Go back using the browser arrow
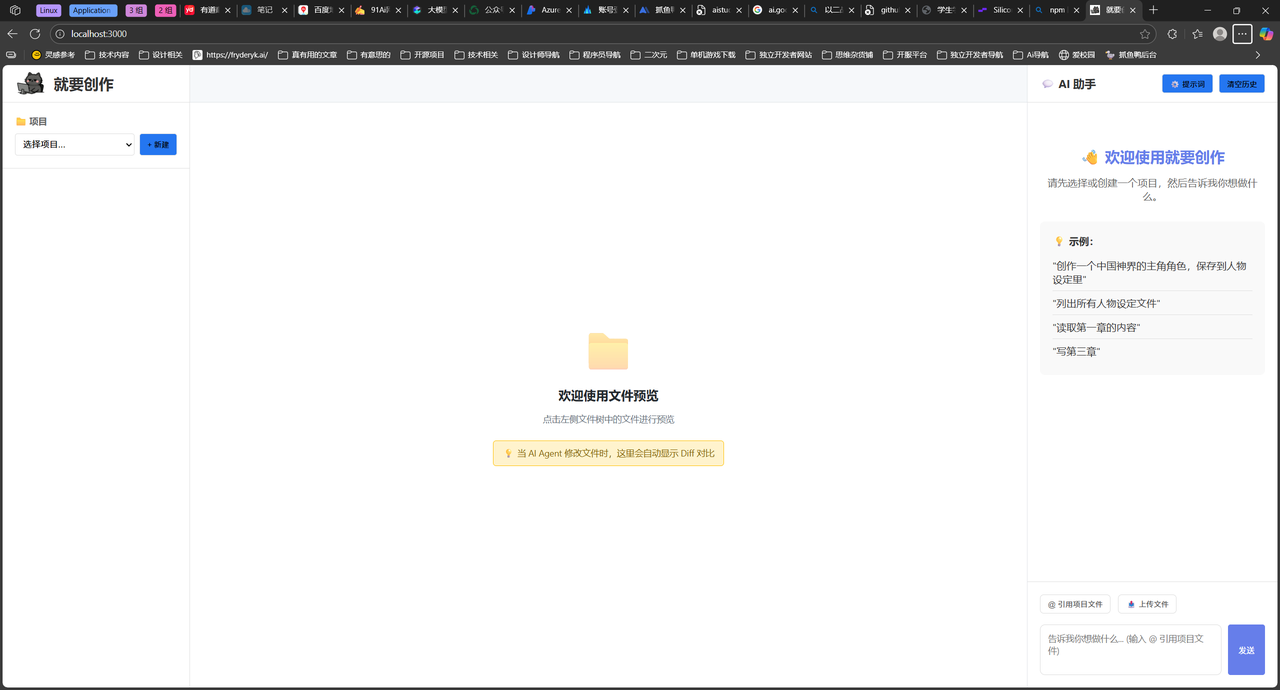The image size is (1280, 690). click(x=12, y=34)
